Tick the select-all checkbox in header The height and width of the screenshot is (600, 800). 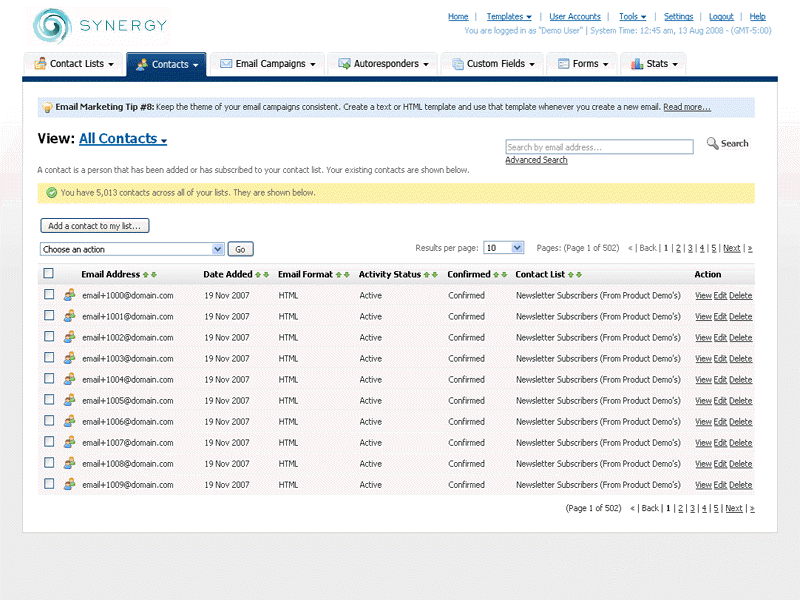(x=48, y=274)
